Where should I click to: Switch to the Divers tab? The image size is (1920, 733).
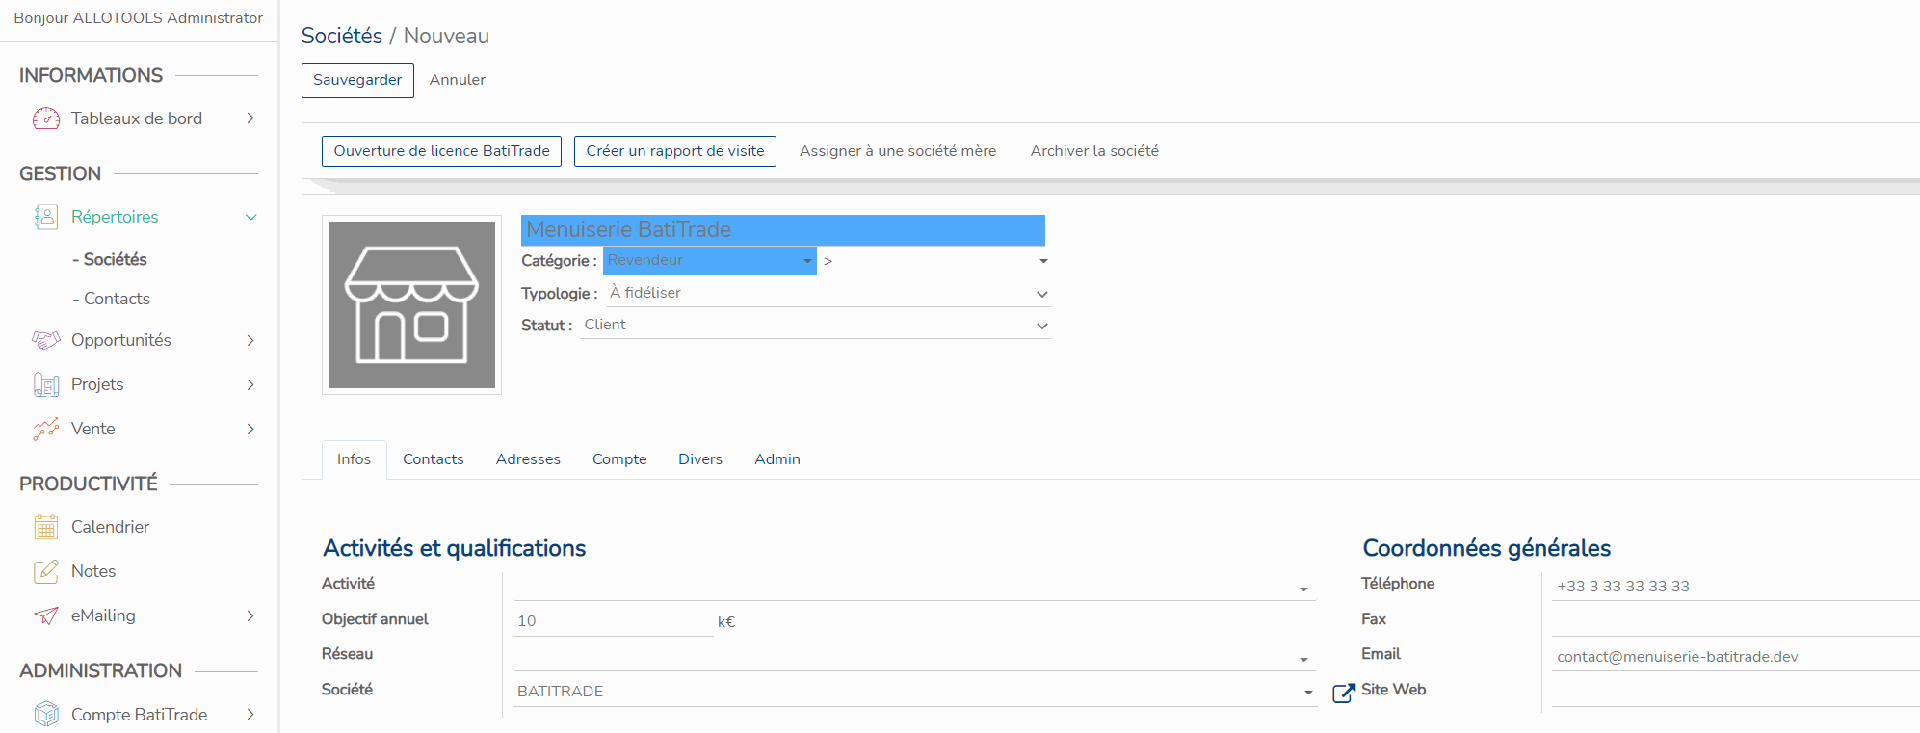(x=700, y=459)
